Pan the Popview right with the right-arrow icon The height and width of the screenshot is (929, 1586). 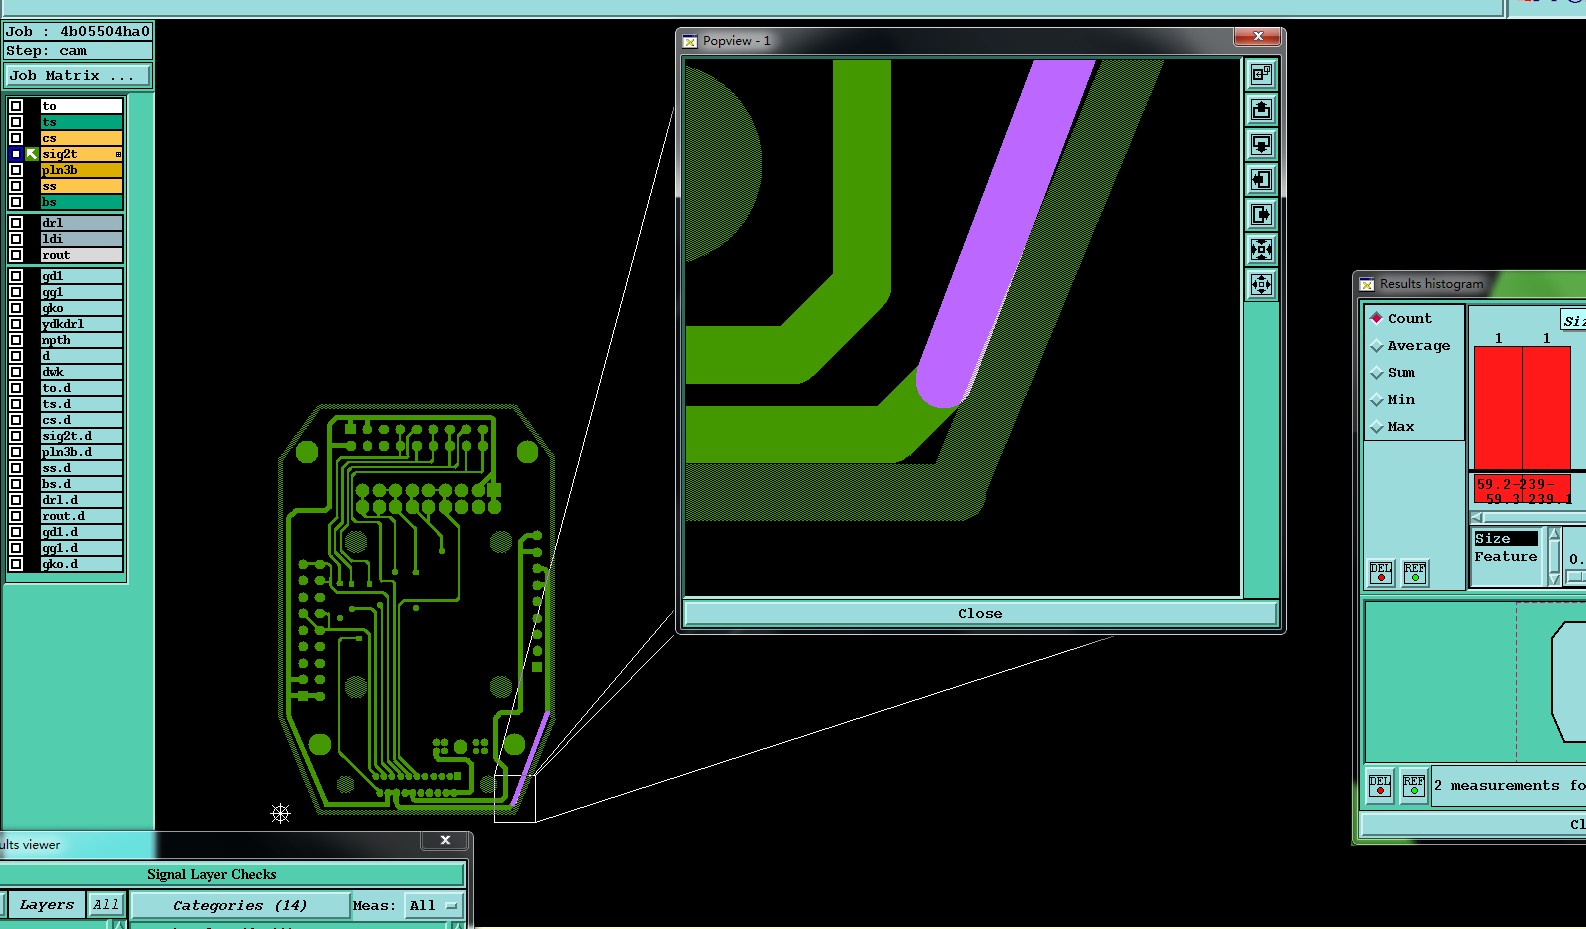pyautogui.click(x=1262, y=214)
